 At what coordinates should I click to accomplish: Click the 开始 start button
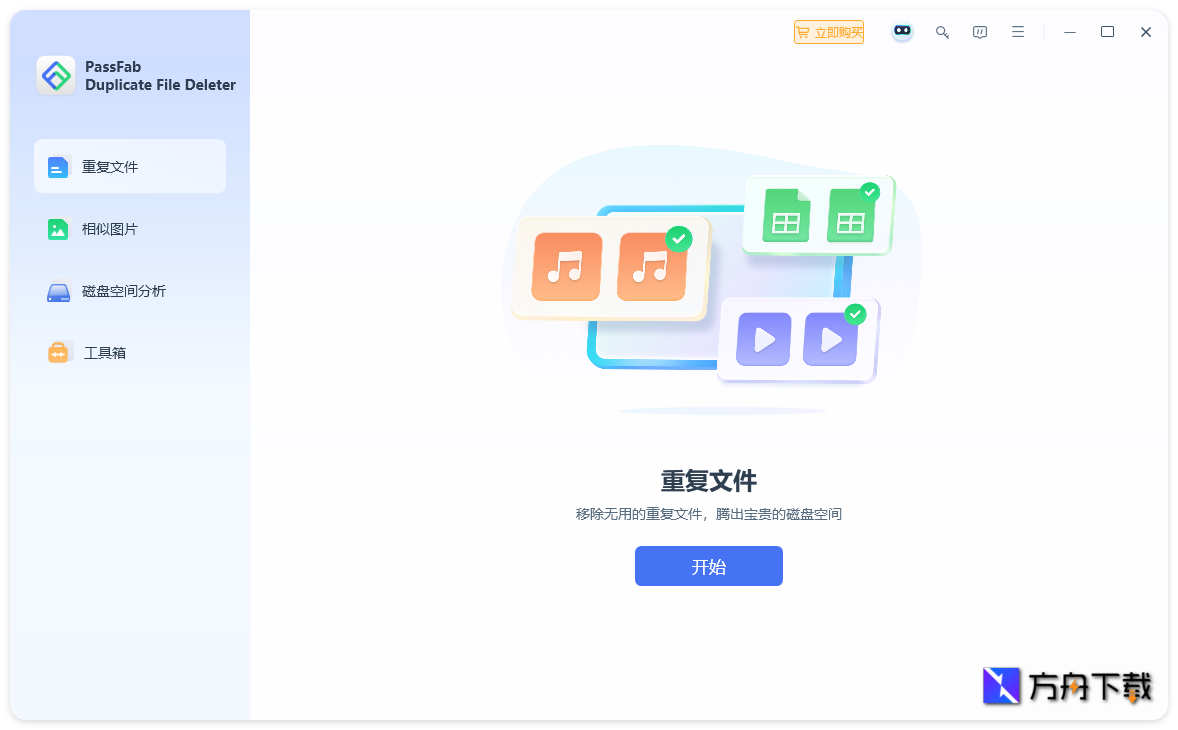point(709,566)
